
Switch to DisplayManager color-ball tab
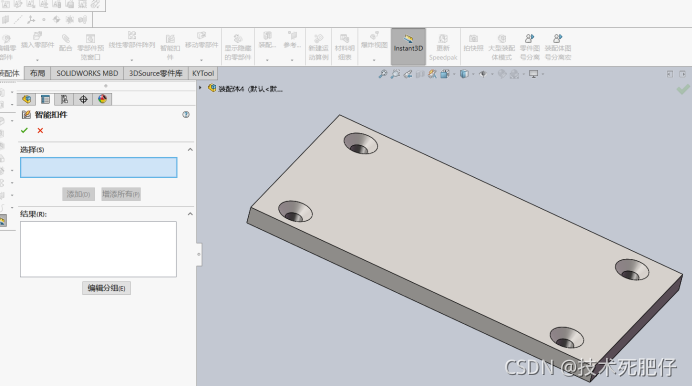[102, 99]
